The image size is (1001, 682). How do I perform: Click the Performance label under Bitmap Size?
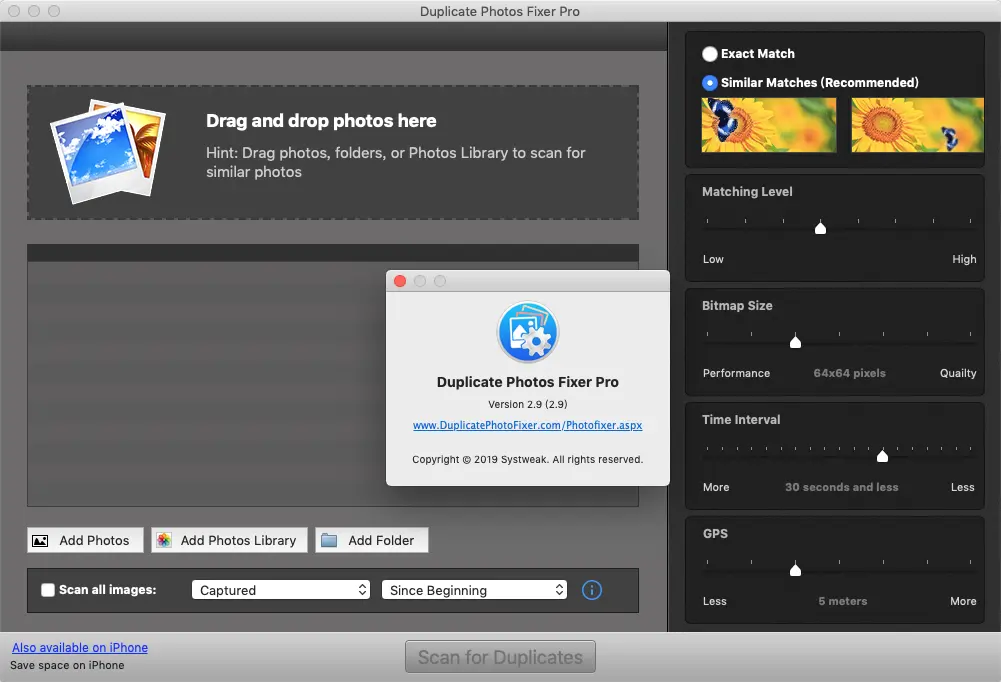[736, 374]
